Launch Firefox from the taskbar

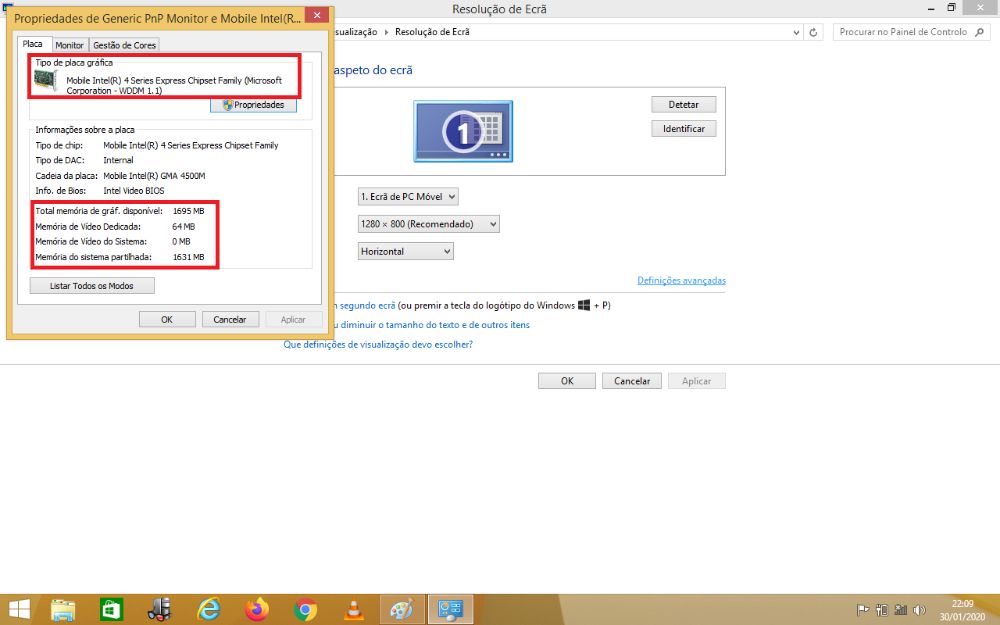[x=257, y=610]
